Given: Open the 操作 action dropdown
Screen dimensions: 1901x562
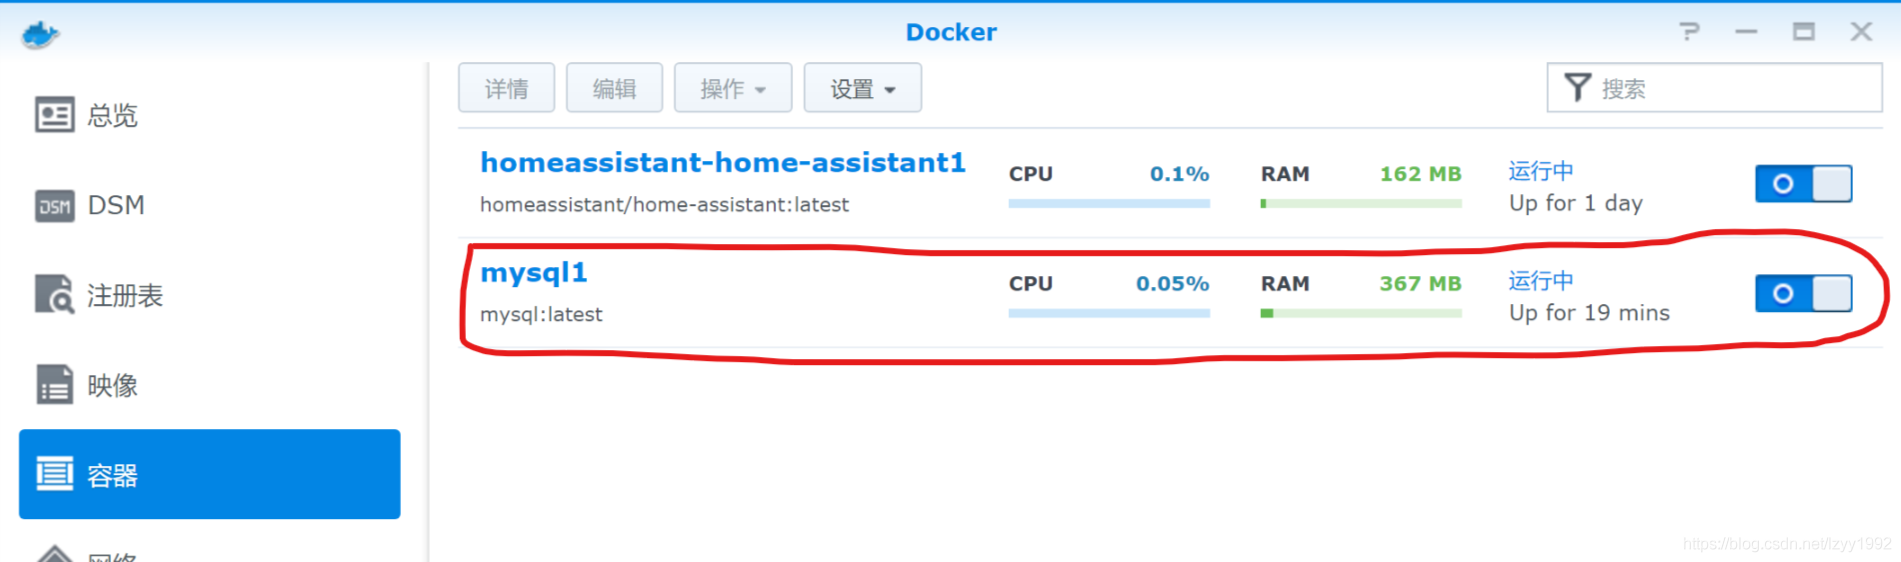Looking at the screenshot, I should 732,89.
